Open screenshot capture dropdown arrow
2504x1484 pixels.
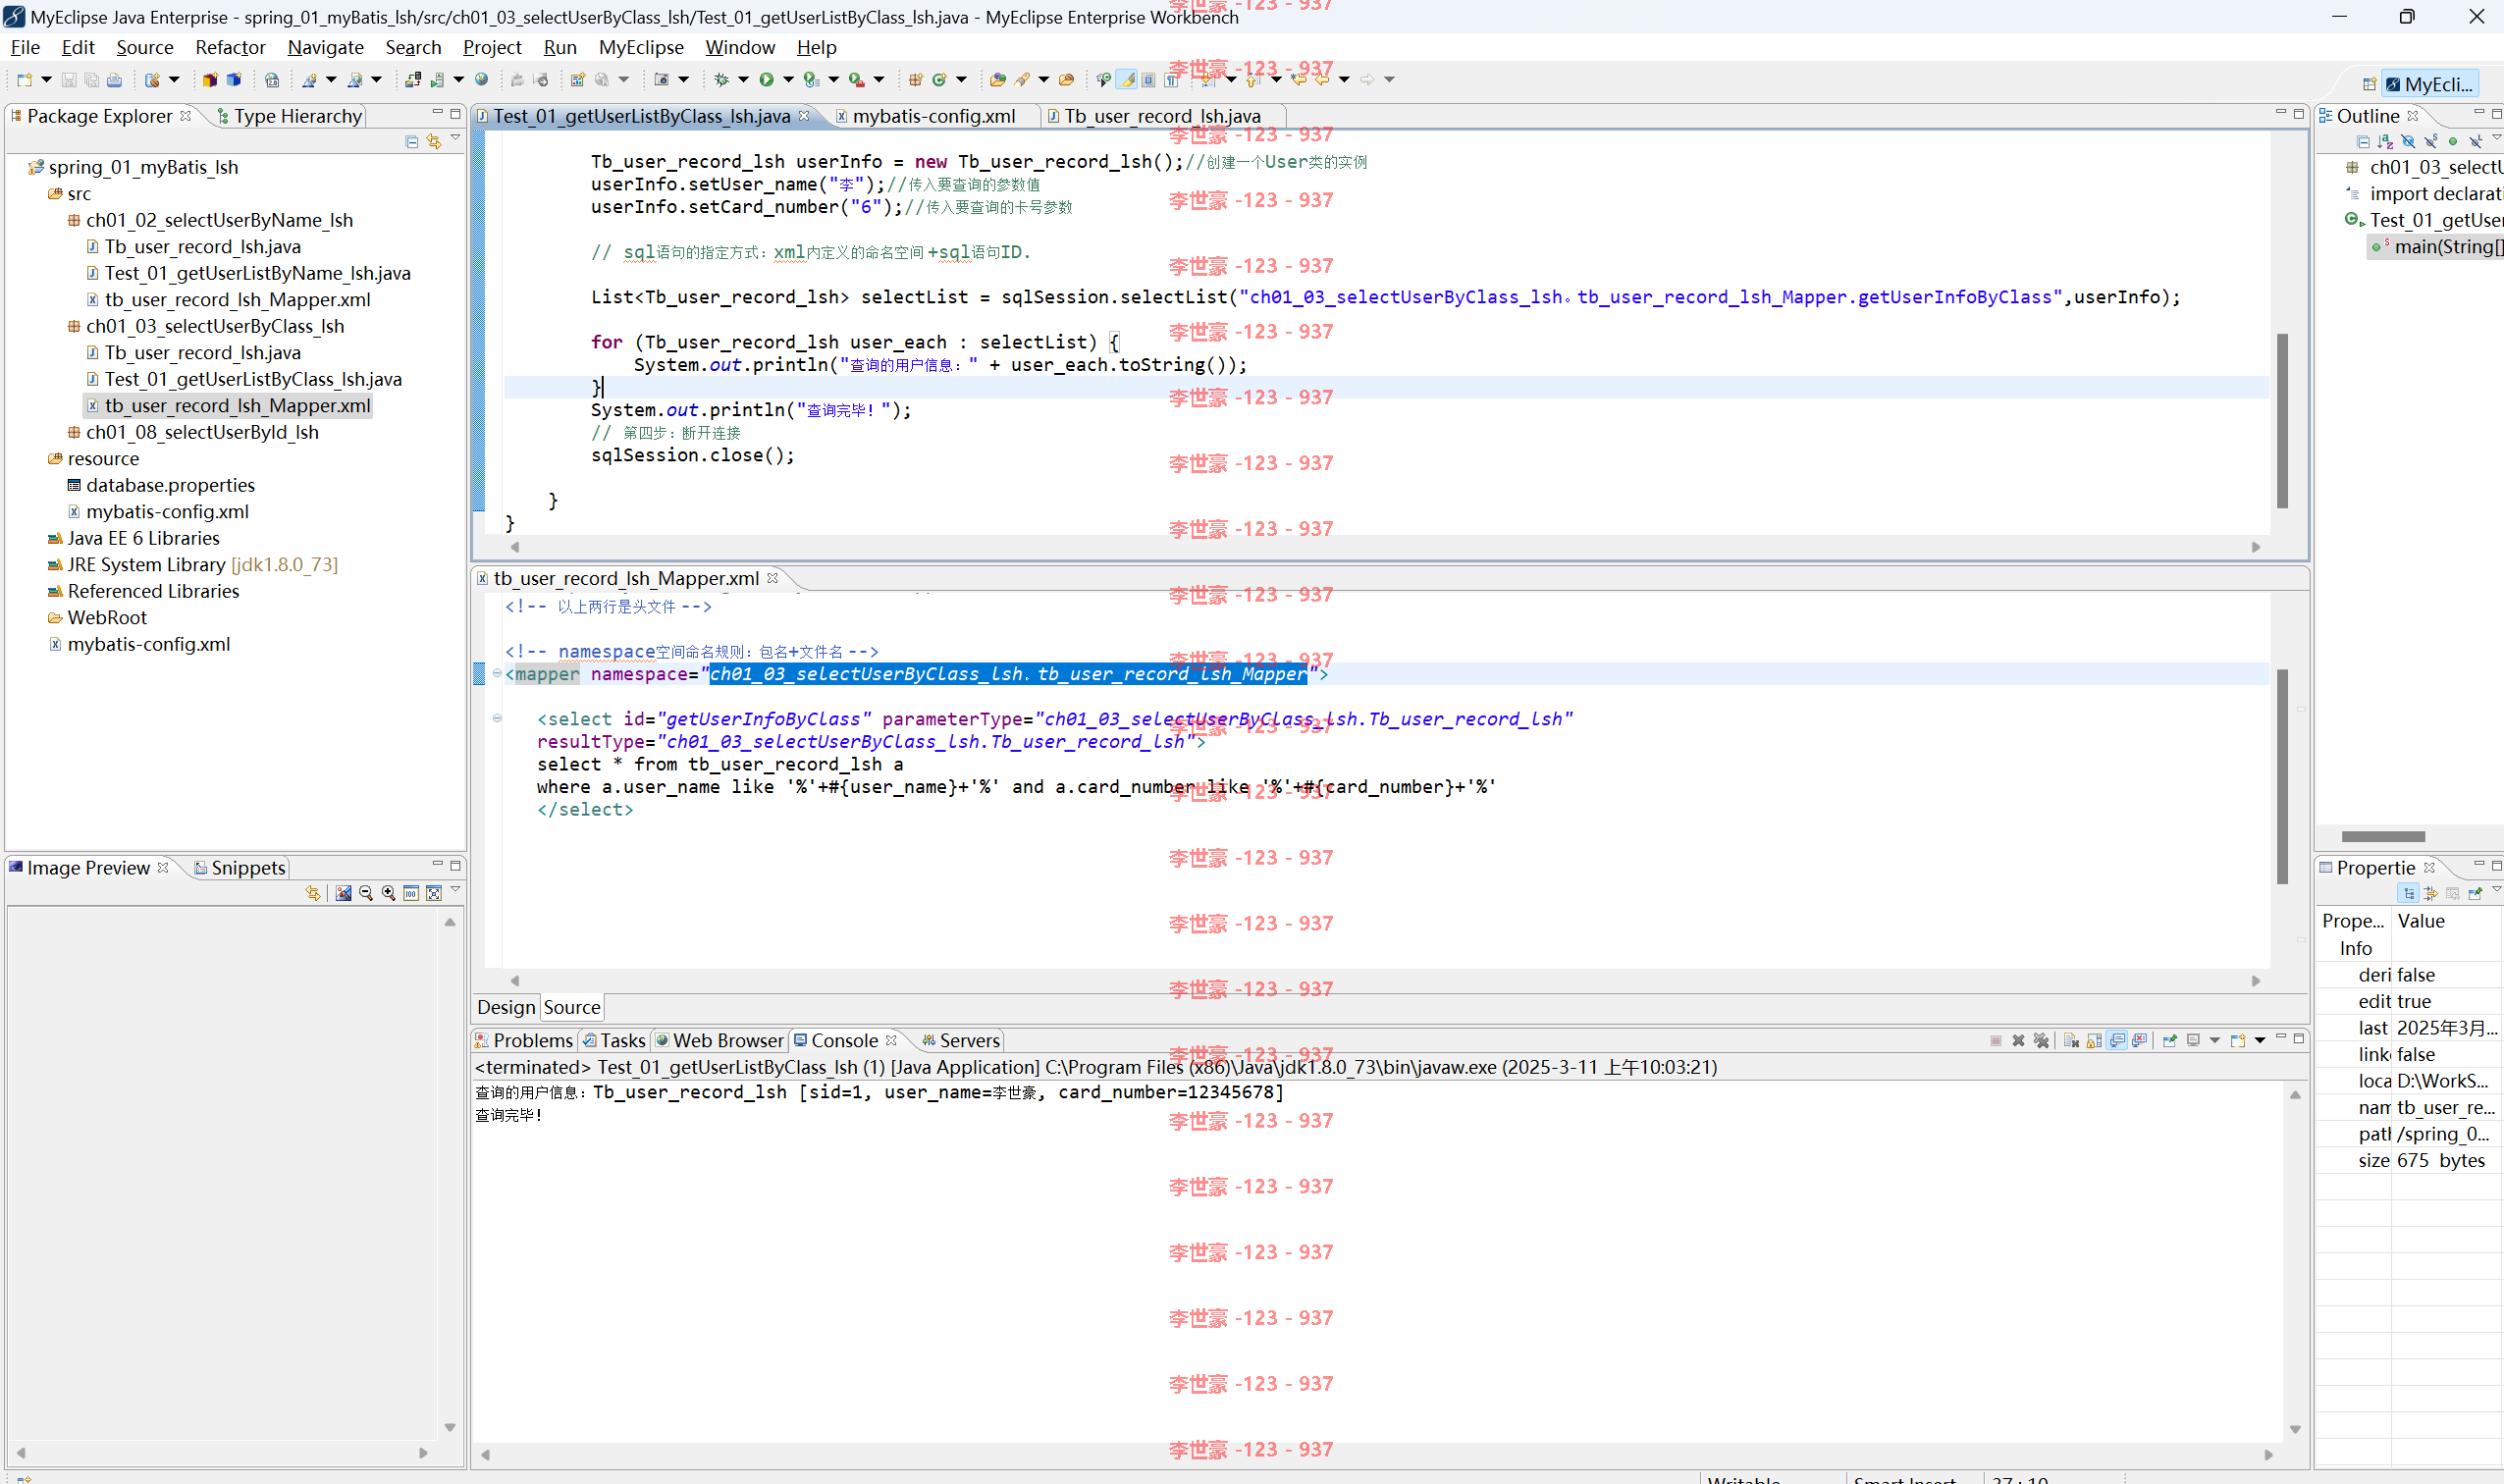684,80
